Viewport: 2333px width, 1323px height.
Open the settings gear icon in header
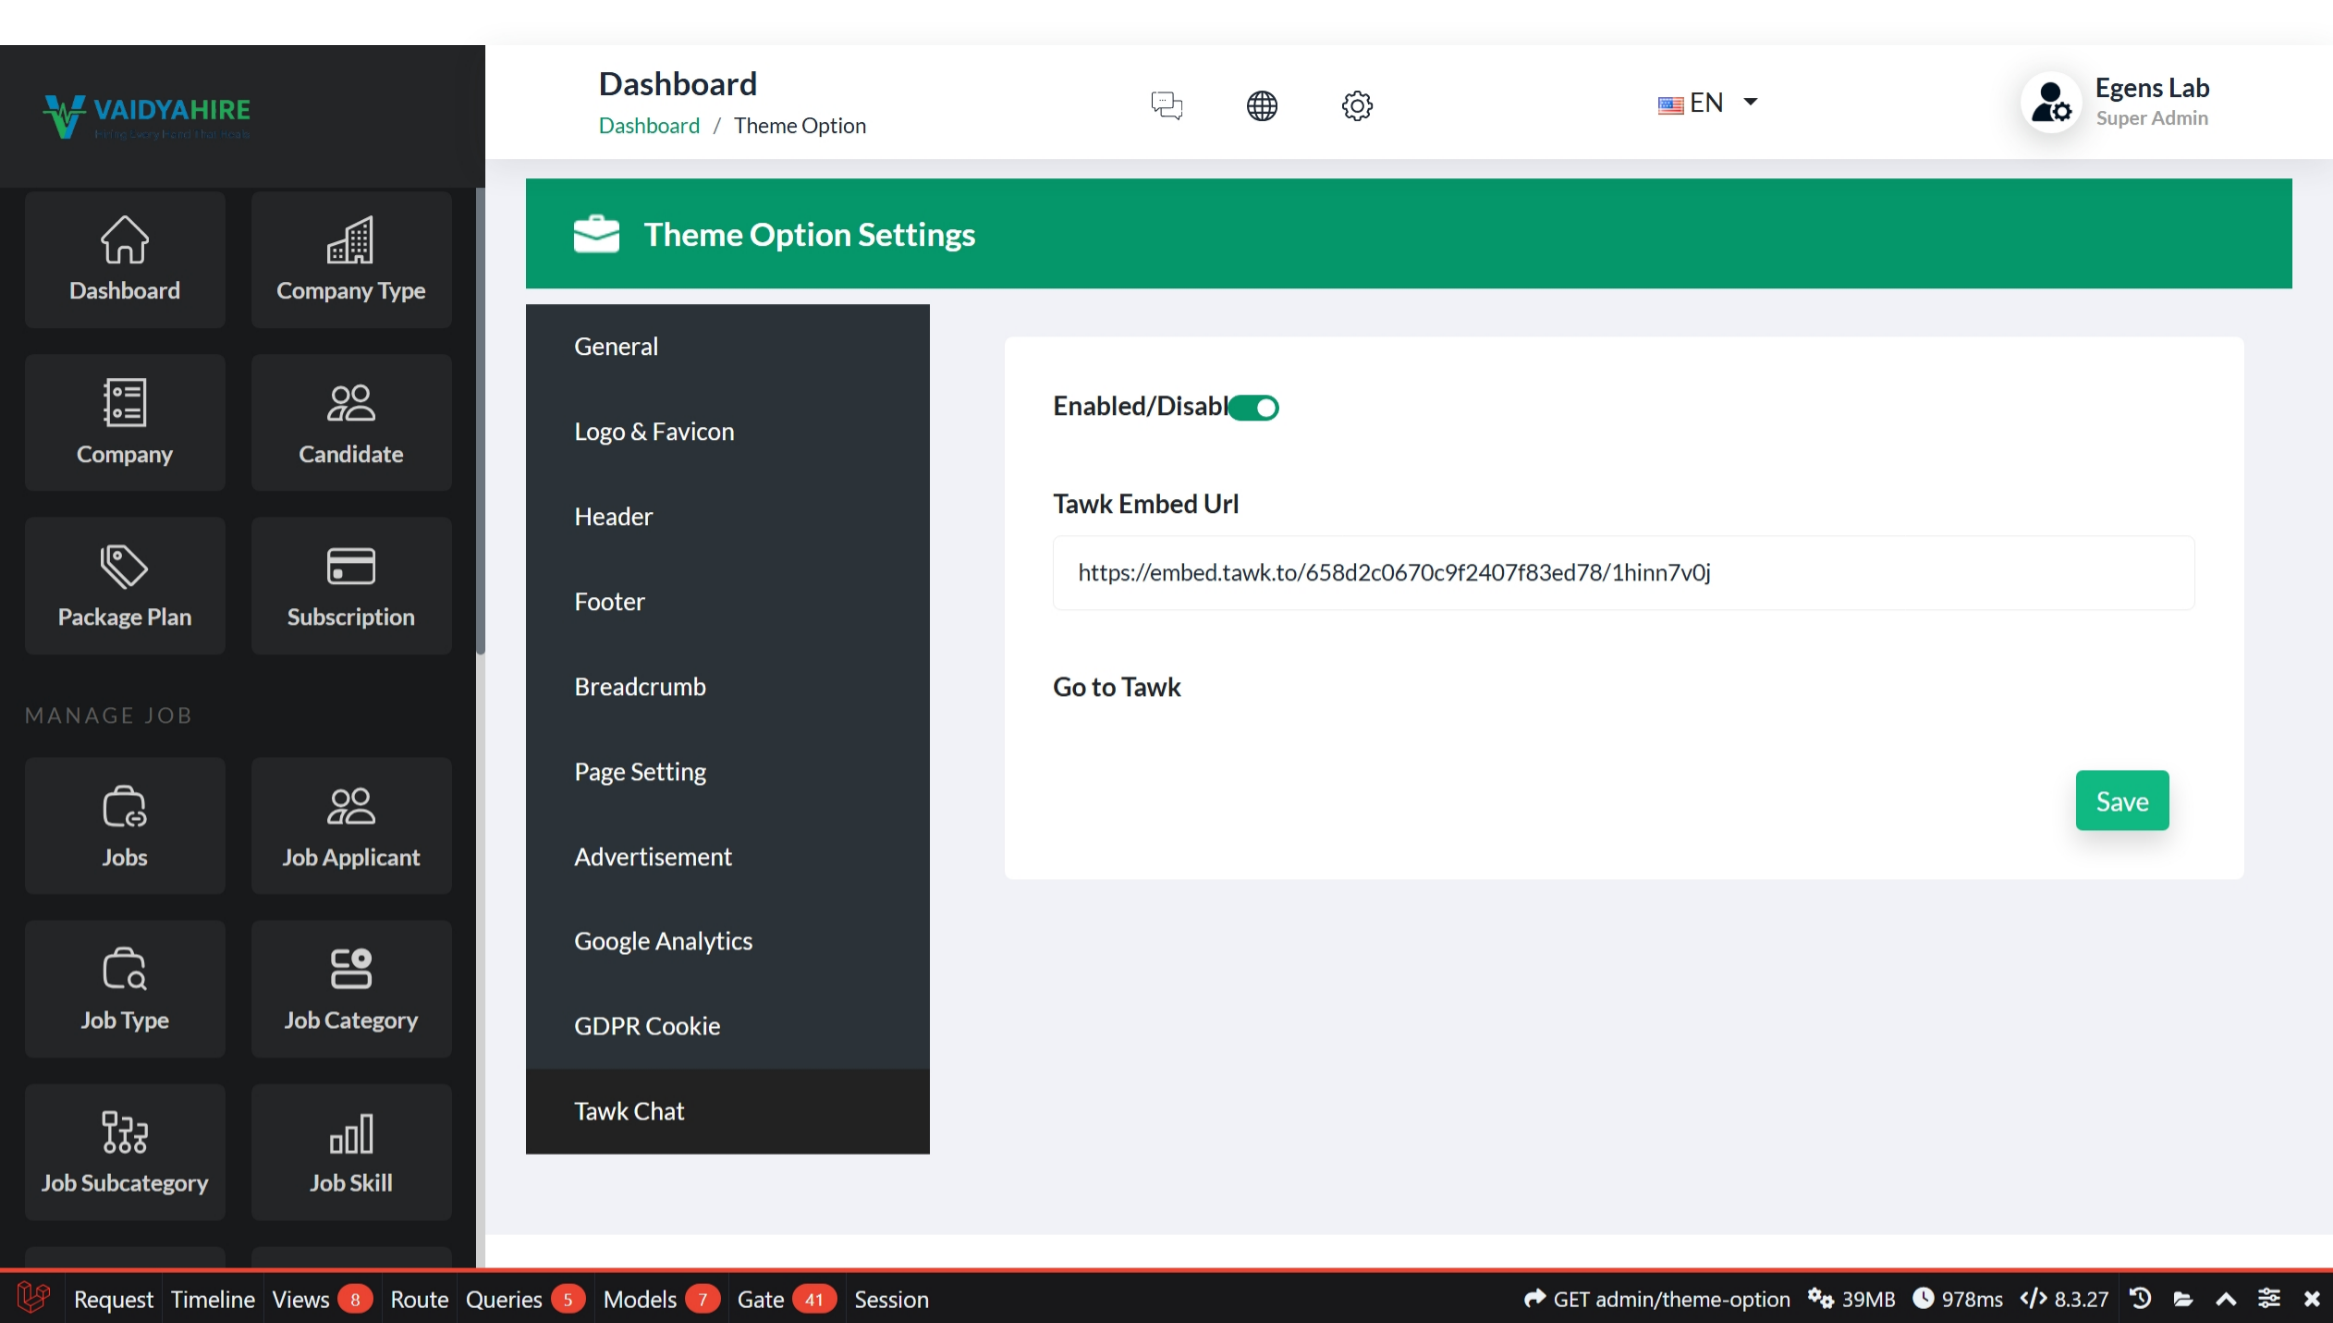tap(1356, 105)
